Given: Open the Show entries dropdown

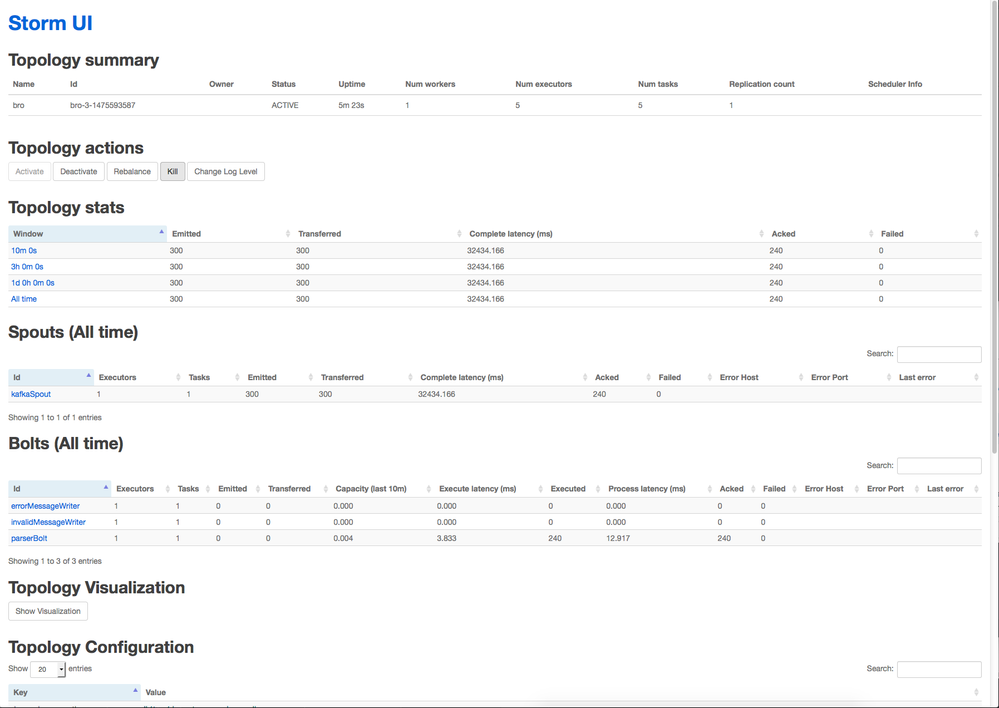Looking at the screenshot, I should click(47, 668).
